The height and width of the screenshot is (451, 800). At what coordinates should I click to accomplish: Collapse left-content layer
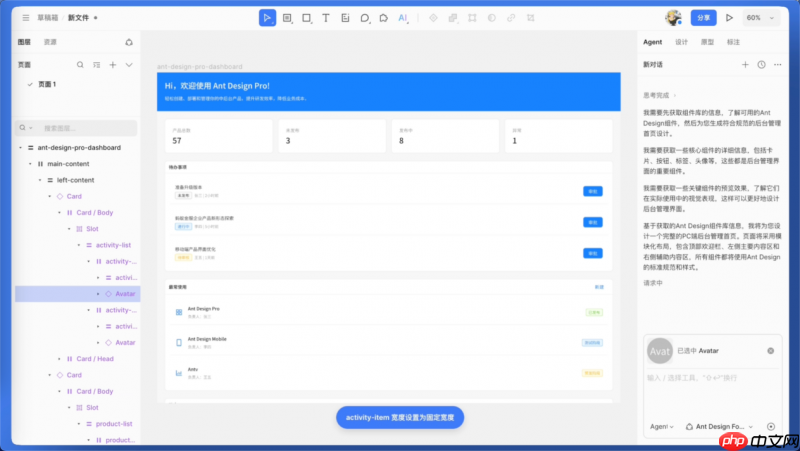point(40,180)
